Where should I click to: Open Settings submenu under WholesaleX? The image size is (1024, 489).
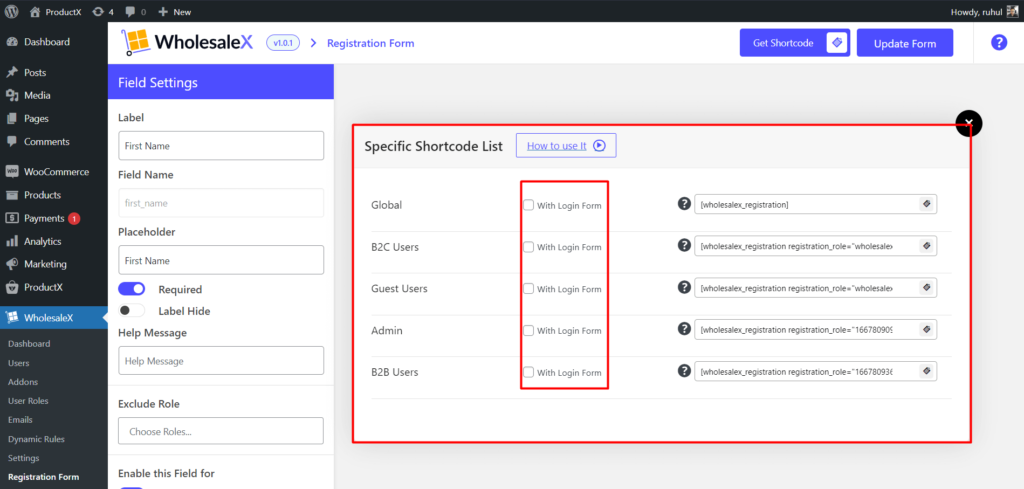pos(24,458)
